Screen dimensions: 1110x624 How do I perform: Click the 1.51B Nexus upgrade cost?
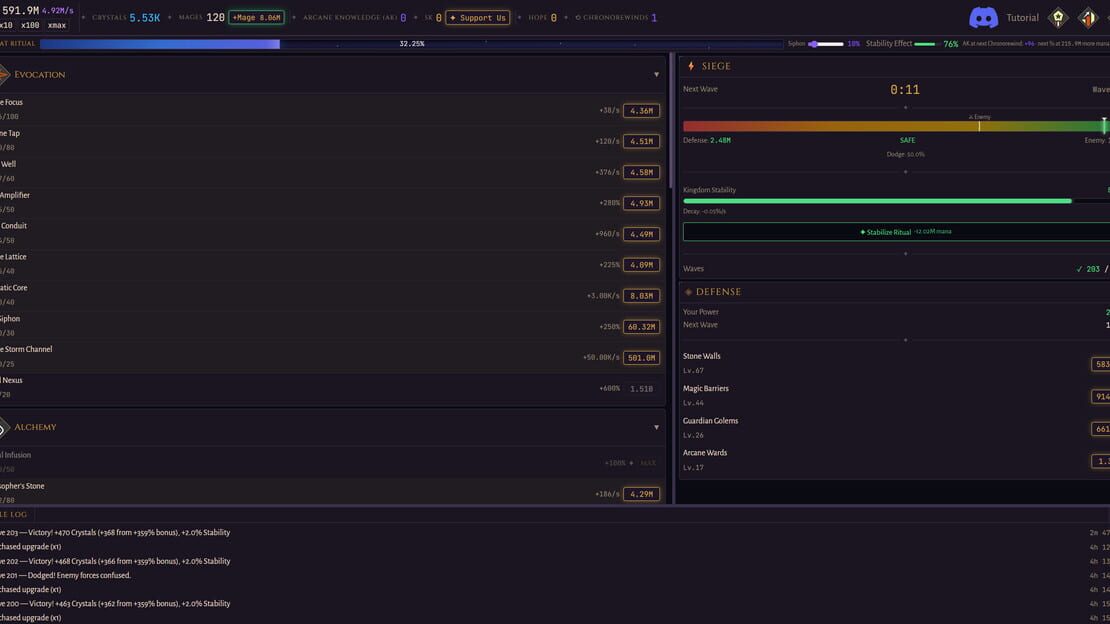coord(641,389)
